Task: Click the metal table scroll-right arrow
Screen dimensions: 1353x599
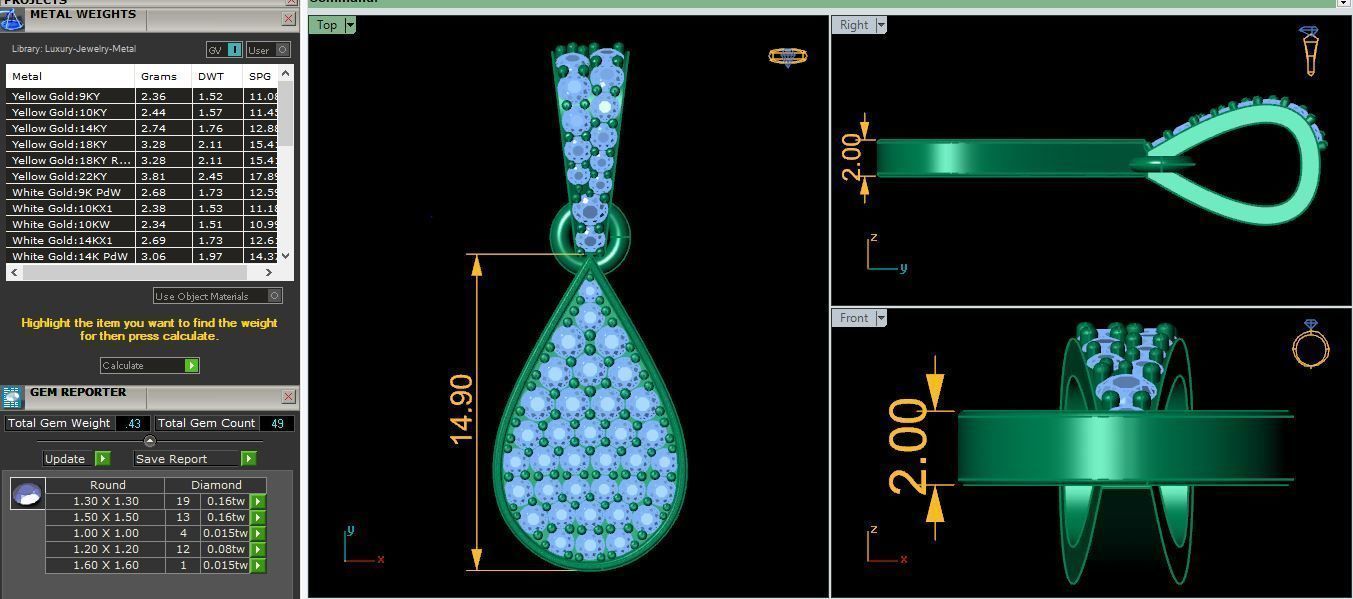Action: [x=268, y=272]
